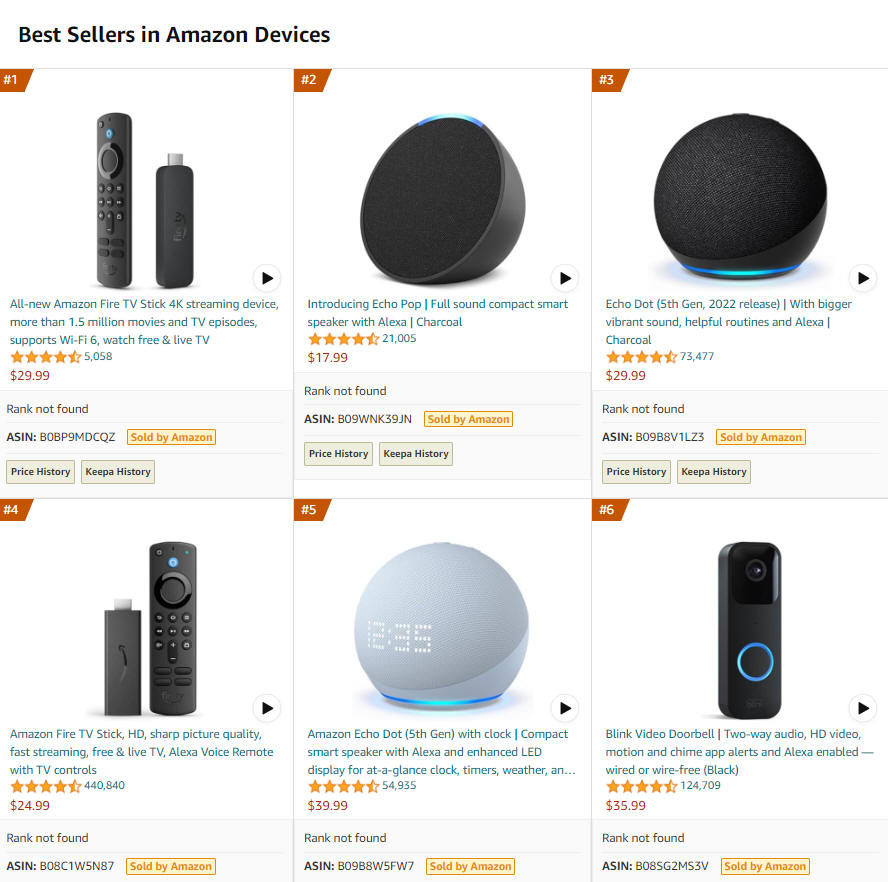
Task: Play video for Echo Dot with clock
Action: click(x=565, y=708)
